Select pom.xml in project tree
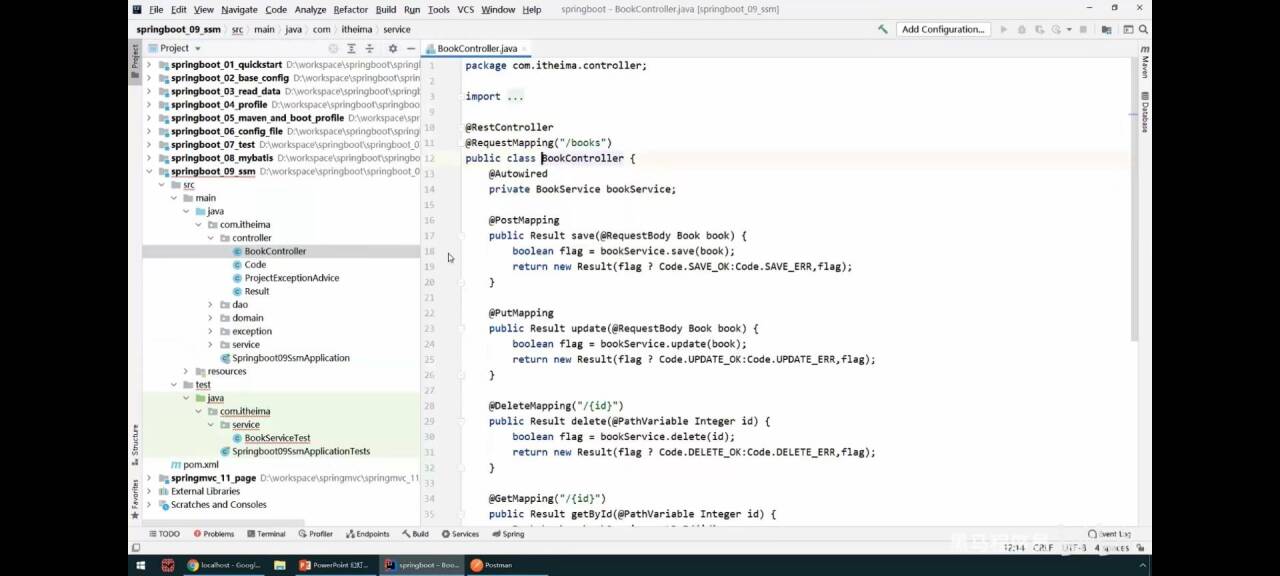Screen dimensions: 1280x576 (201, 465)
